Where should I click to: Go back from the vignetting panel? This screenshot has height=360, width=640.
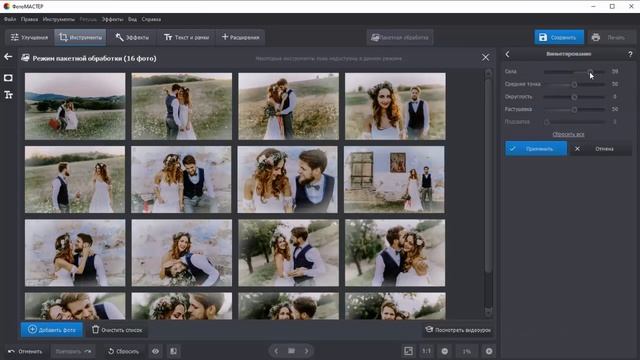507,54
